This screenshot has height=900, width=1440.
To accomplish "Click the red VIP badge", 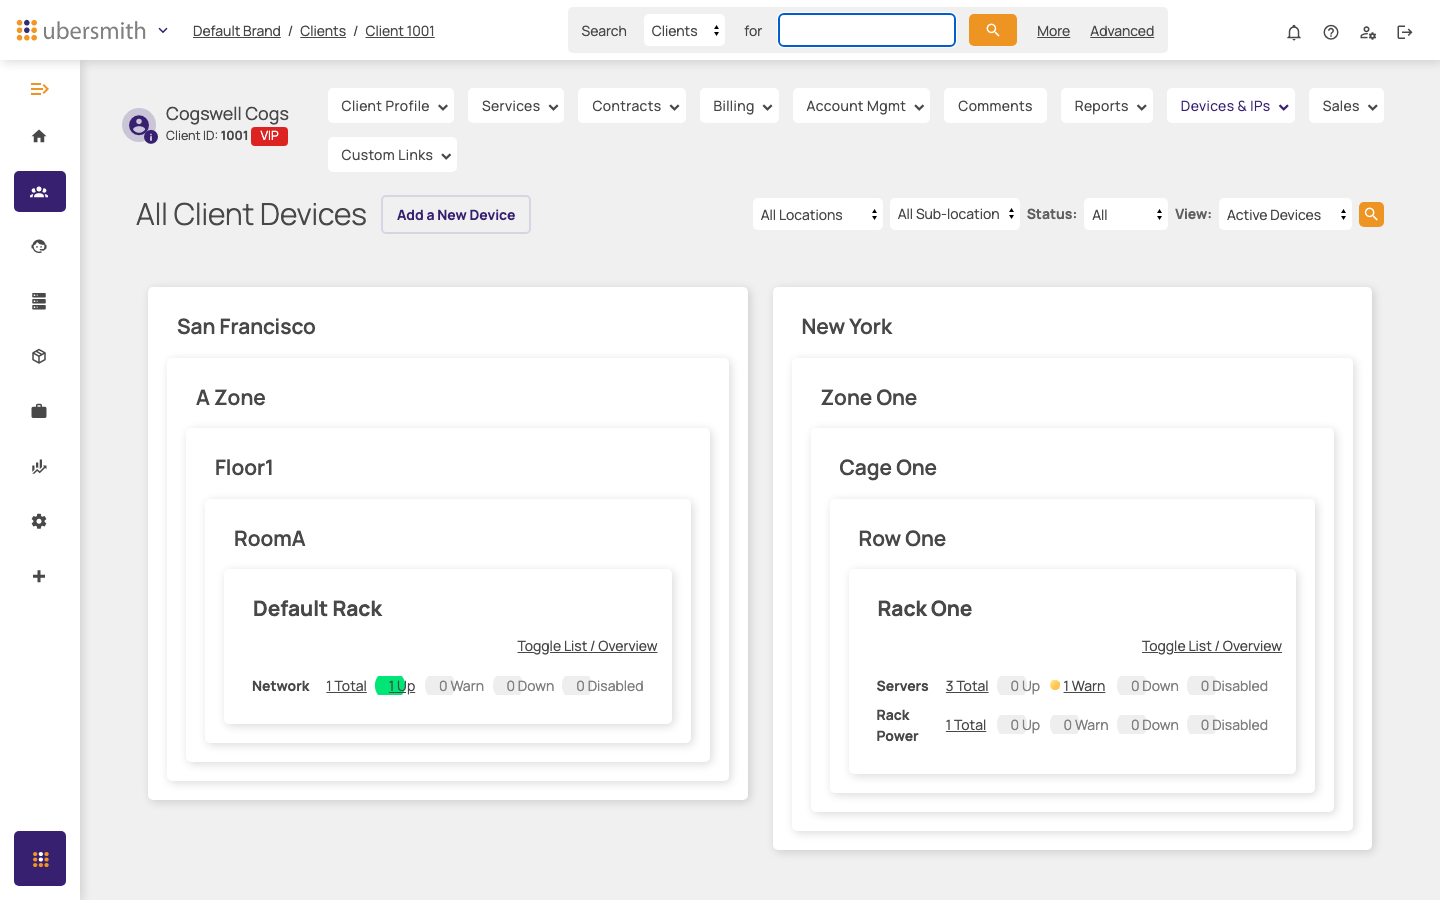I will click(x=270, y=136).
